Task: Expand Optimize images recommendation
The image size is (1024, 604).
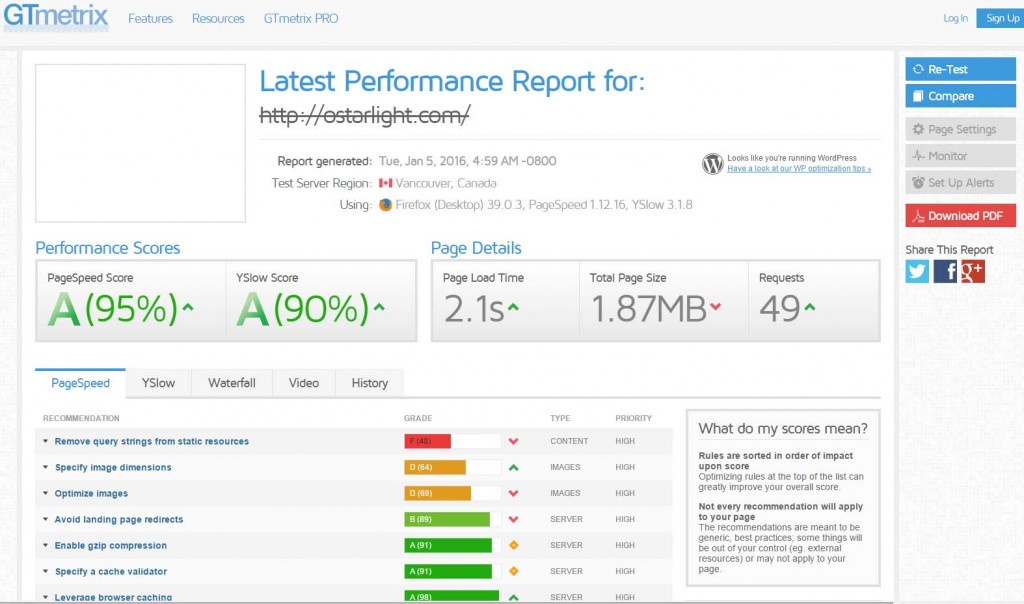Action: [45, 494]
